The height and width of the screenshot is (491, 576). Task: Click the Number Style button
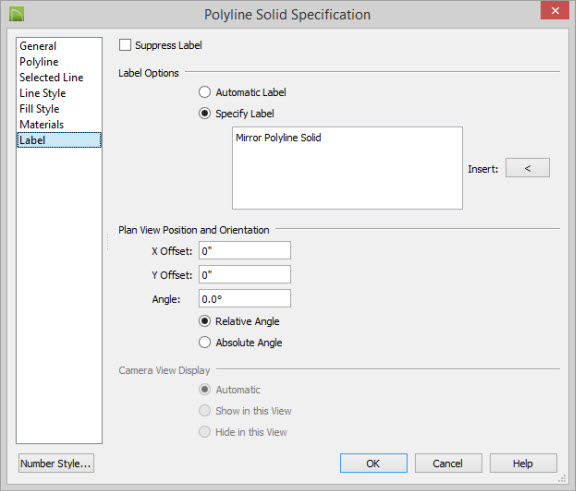56,463
